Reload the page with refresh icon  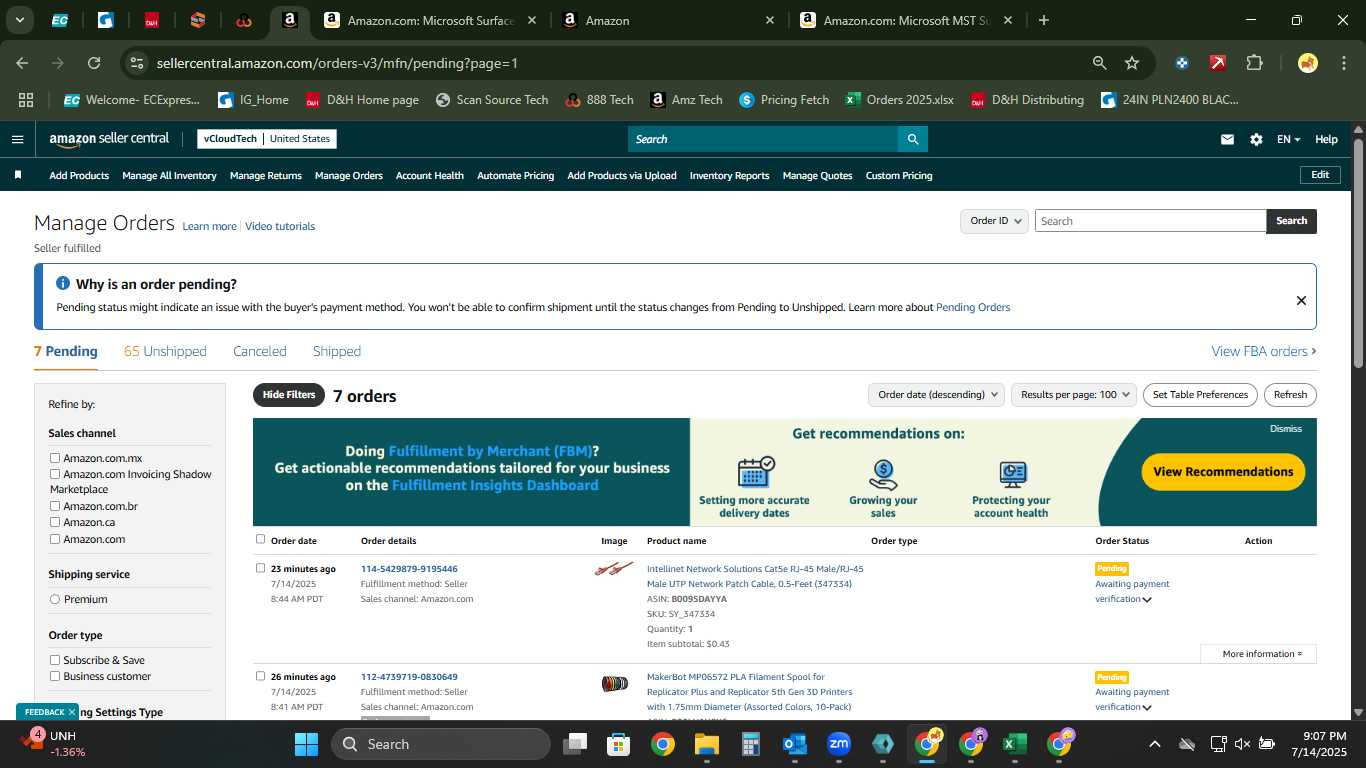click(94, 63)
